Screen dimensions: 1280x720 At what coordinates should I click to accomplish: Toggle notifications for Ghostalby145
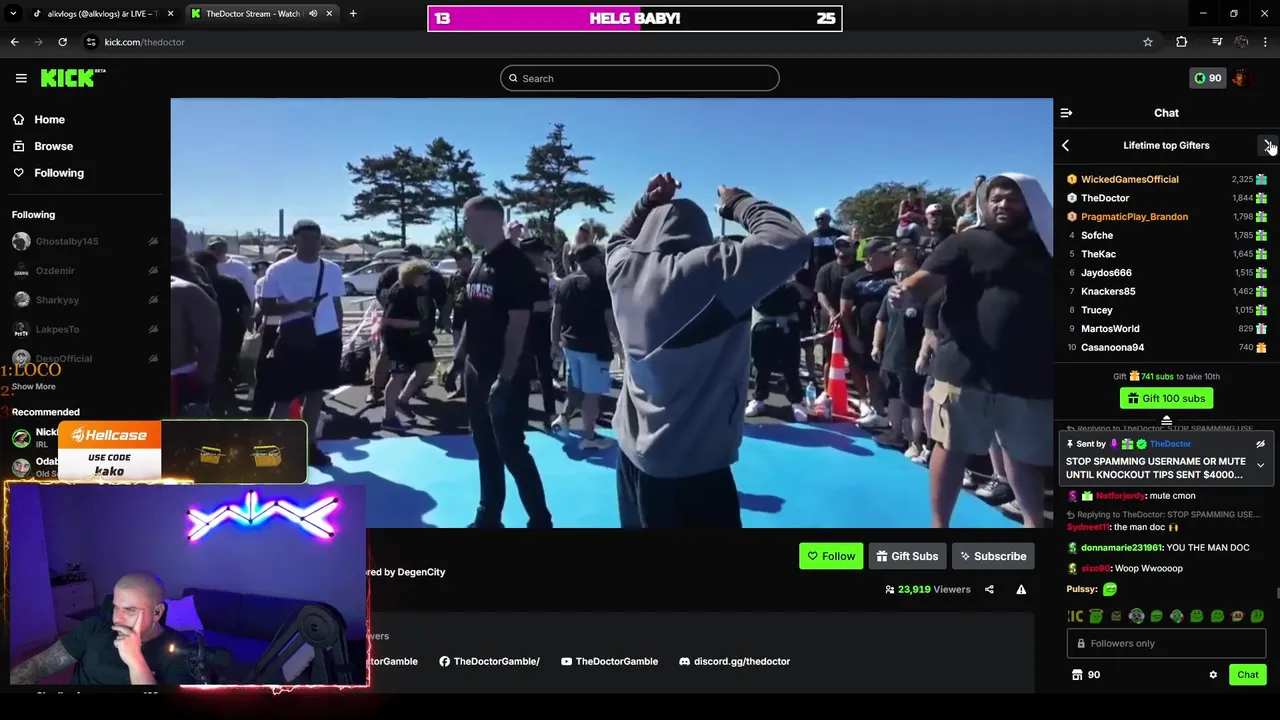tap(153, 241)
